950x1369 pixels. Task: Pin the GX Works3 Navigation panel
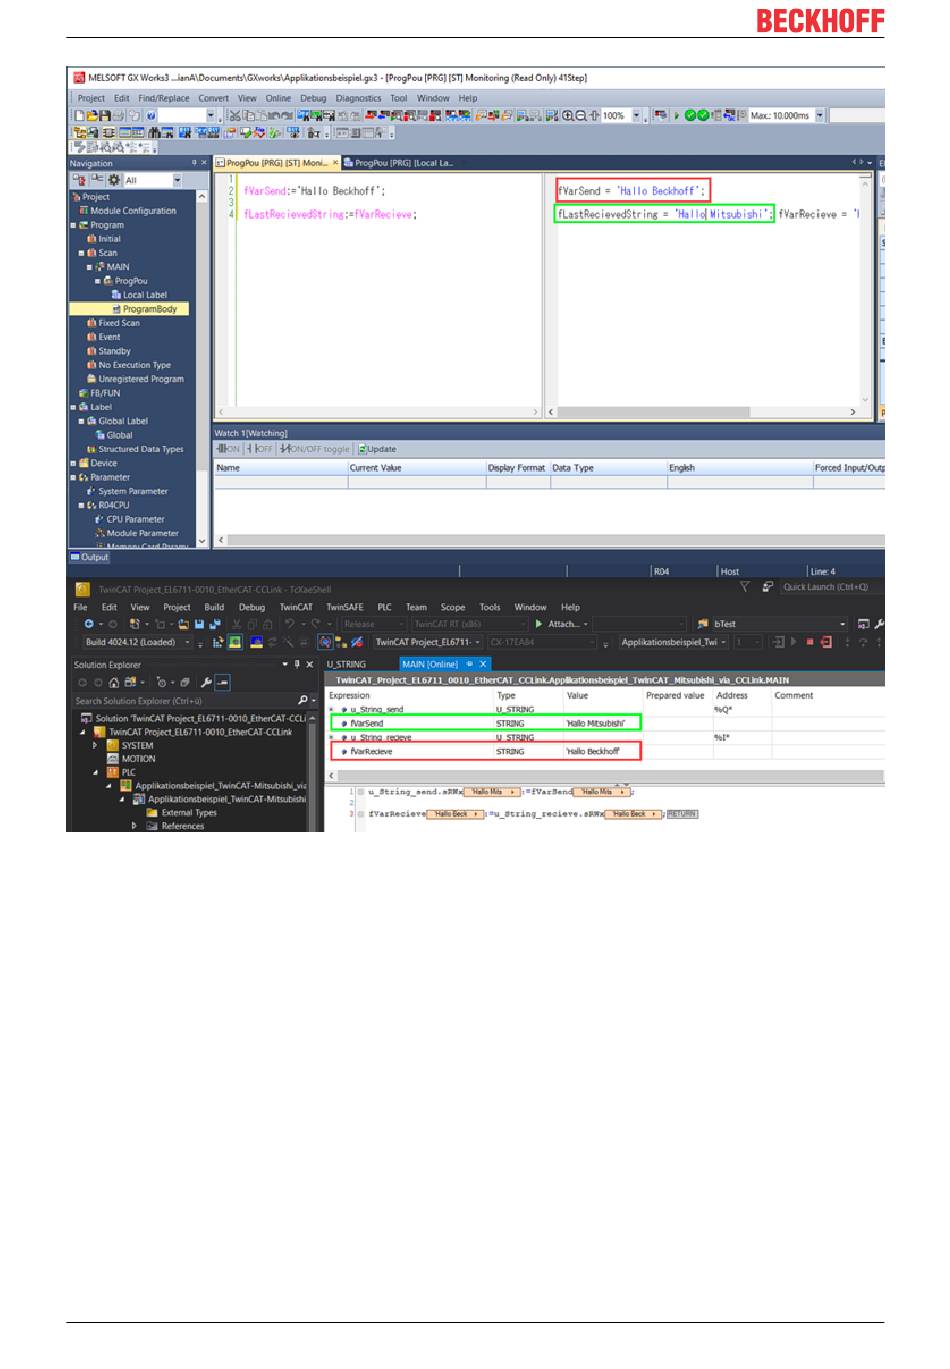tap(194, 162)
